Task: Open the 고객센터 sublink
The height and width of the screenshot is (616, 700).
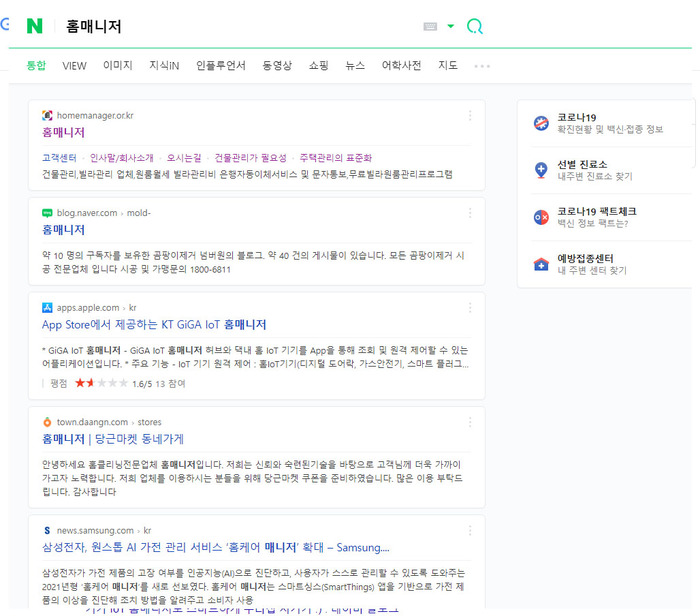Action: coord(59,158)
